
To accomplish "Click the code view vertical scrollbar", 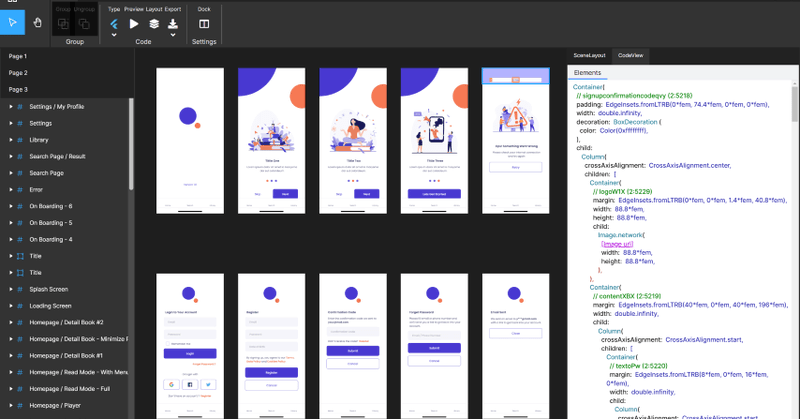I will [x=795, y=104].
